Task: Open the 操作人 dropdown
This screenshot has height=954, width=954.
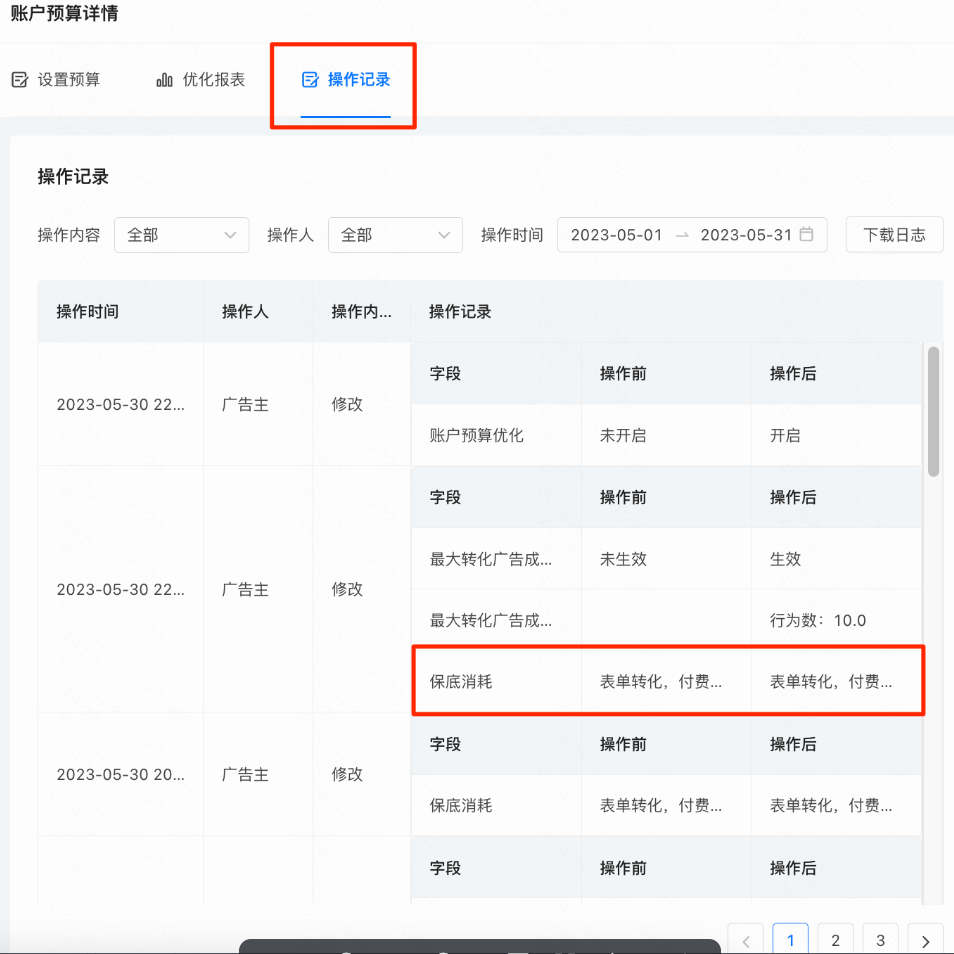Action: (x=395, y=235)
